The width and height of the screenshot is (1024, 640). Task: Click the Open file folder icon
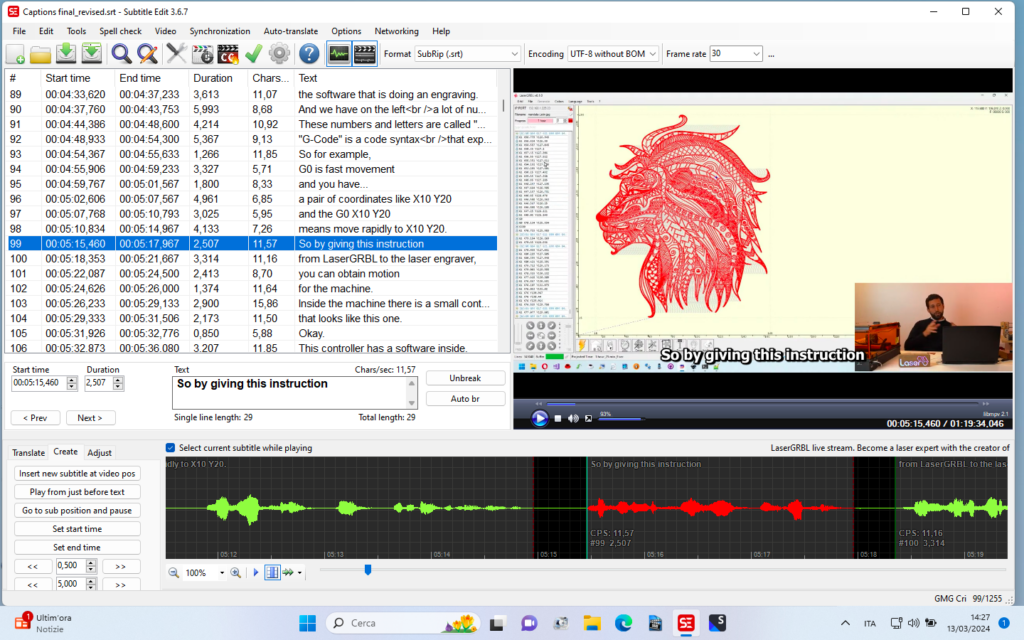pos(41,53)
